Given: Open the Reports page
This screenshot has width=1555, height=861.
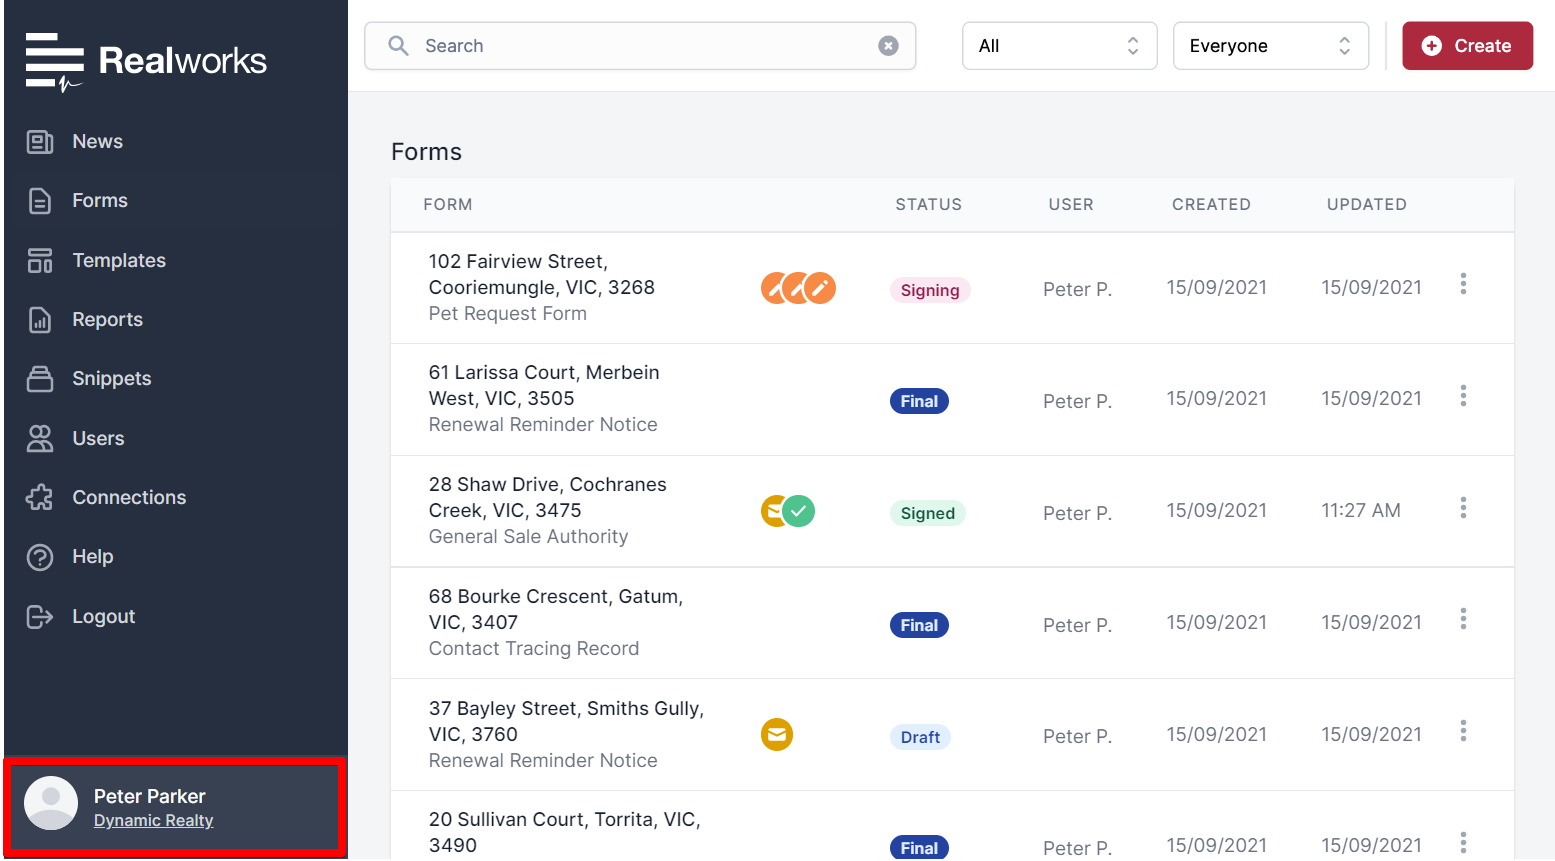Looking at the screenshot, I should coord(108,320).
